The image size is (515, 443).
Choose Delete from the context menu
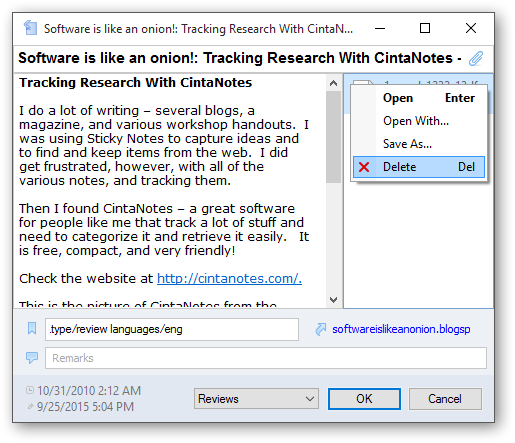419,167
